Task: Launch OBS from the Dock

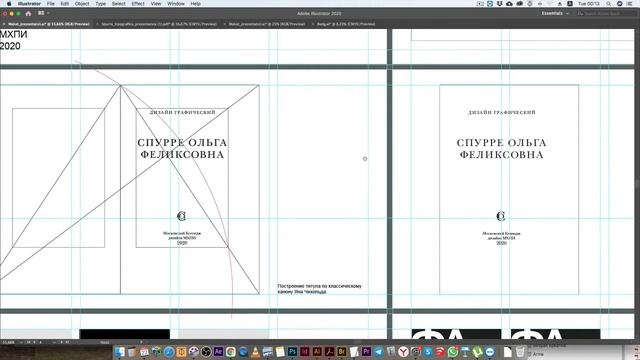Action: (x=206, y=352)
